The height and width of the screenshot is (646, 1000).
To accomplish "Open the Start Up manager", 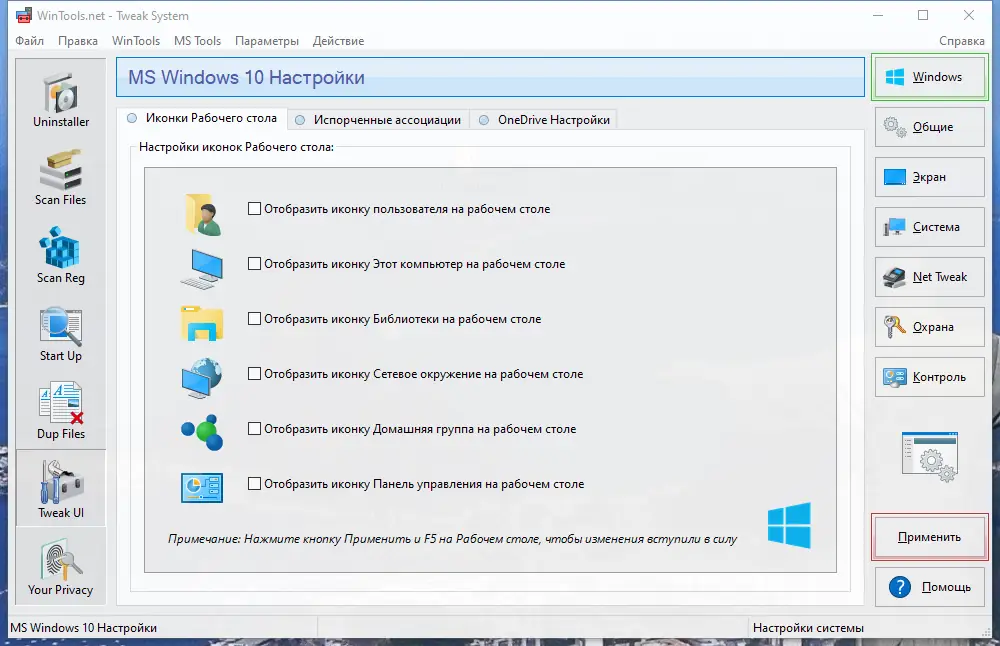I will point(61,334).
